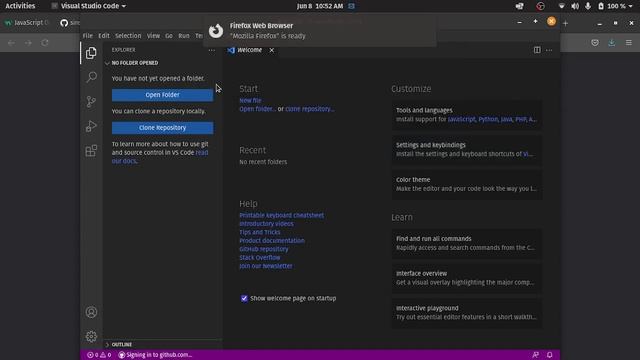Open Introductory videos link
This screenshot has width=640, height=360.
point(266,224)
